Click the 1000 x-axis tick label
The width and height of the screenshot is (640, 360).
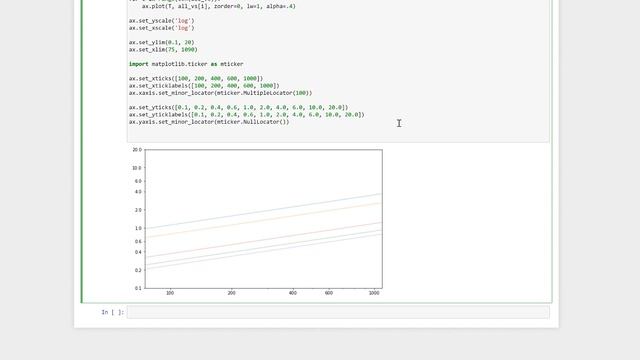coord(374,293)
